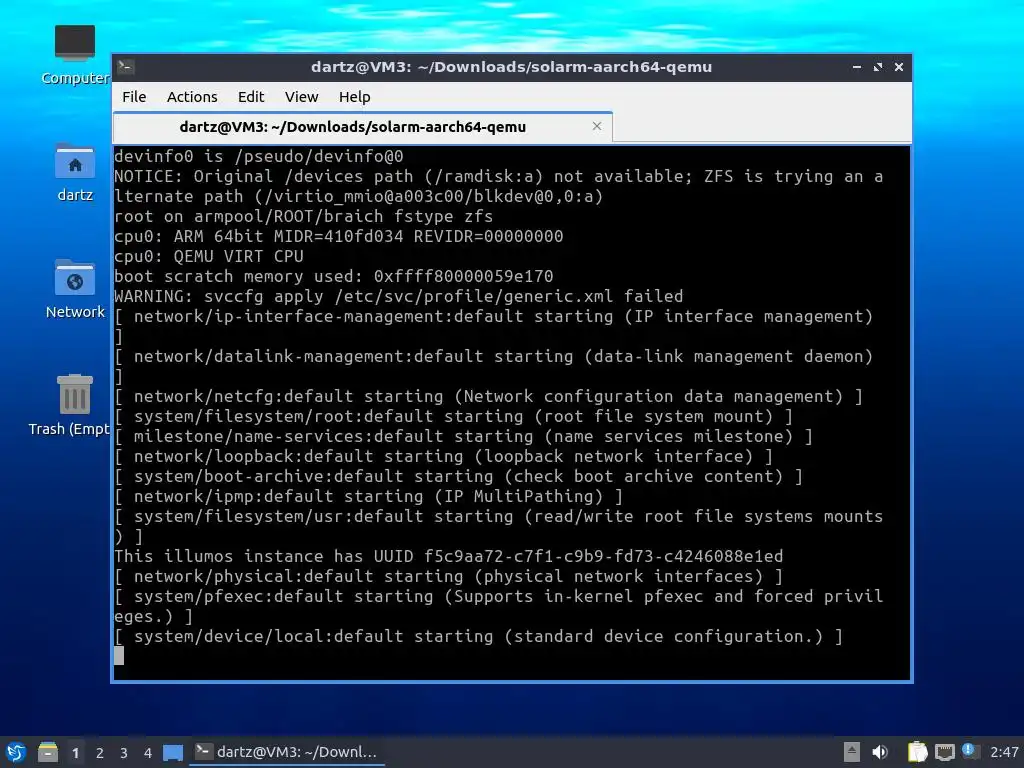Click 'root on armpool/ROOT/braich' line
The width and height of the screenshot is (1024, 768).
pos(304,216)
